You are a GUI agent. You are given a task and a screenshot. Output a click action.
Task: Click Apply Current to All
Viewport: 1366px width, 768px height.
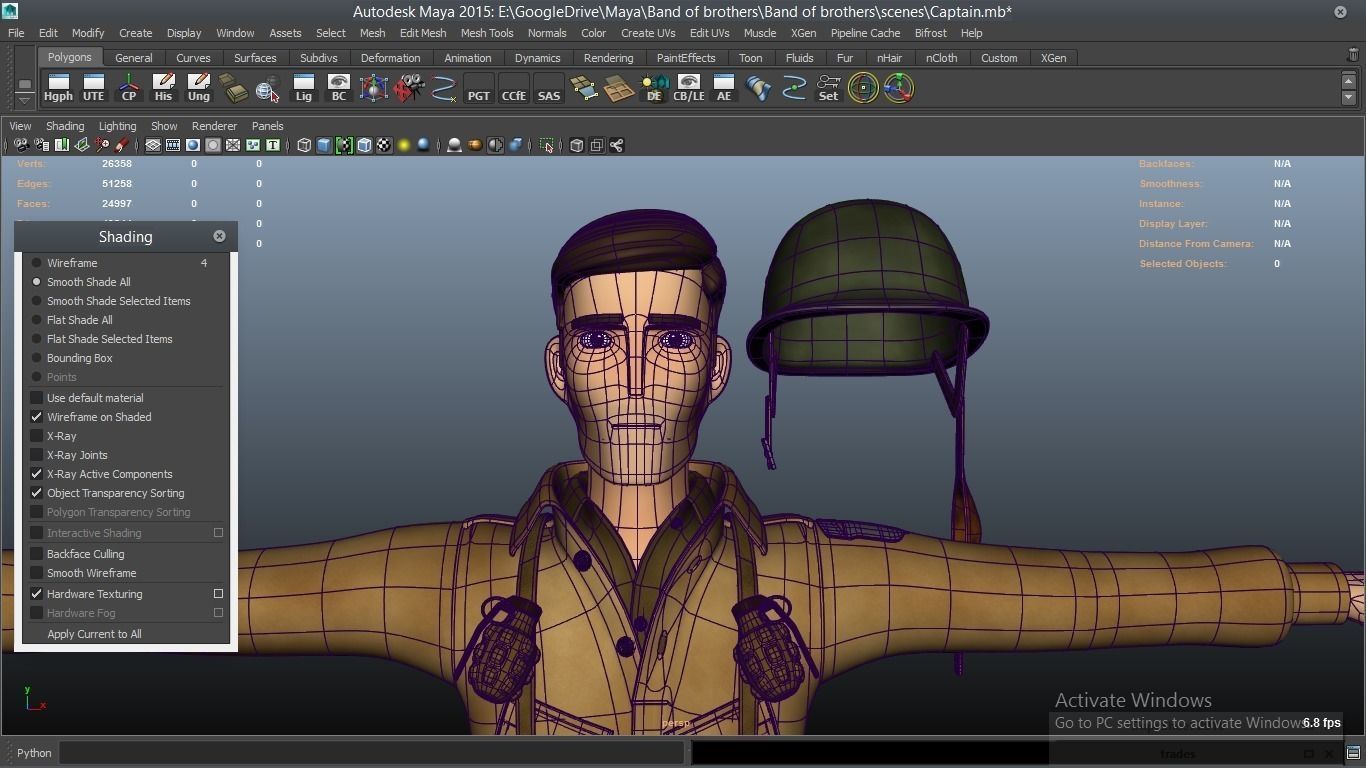point(94,634)
